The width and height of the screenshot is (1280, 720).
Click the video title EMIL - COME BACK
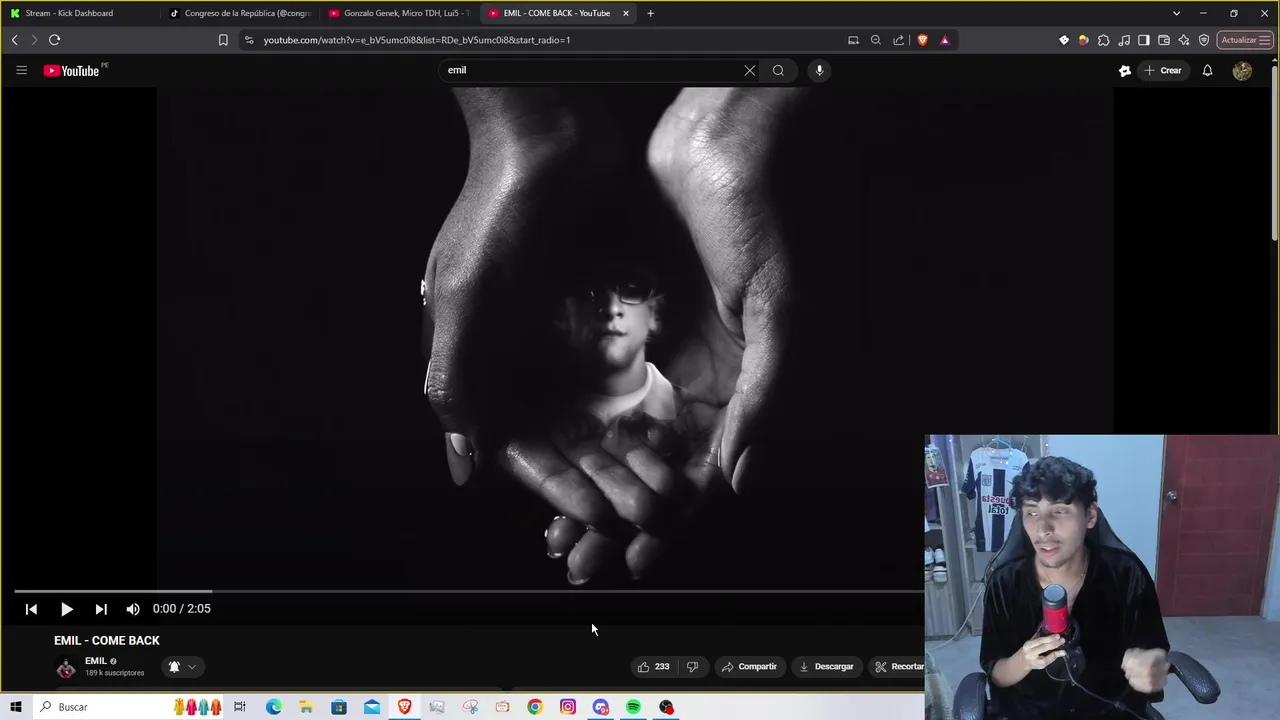pyautogui.click(x=107, y=640)
